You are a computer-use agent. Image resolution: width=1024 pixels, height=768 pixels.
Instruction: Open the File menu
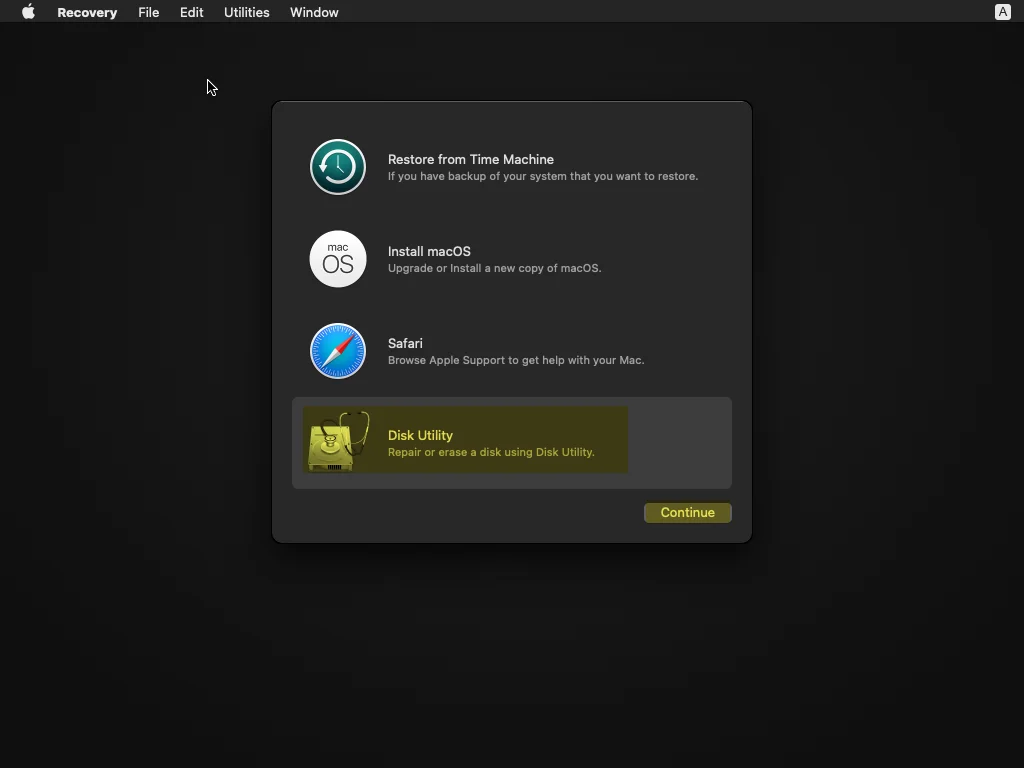coord(148,12)
